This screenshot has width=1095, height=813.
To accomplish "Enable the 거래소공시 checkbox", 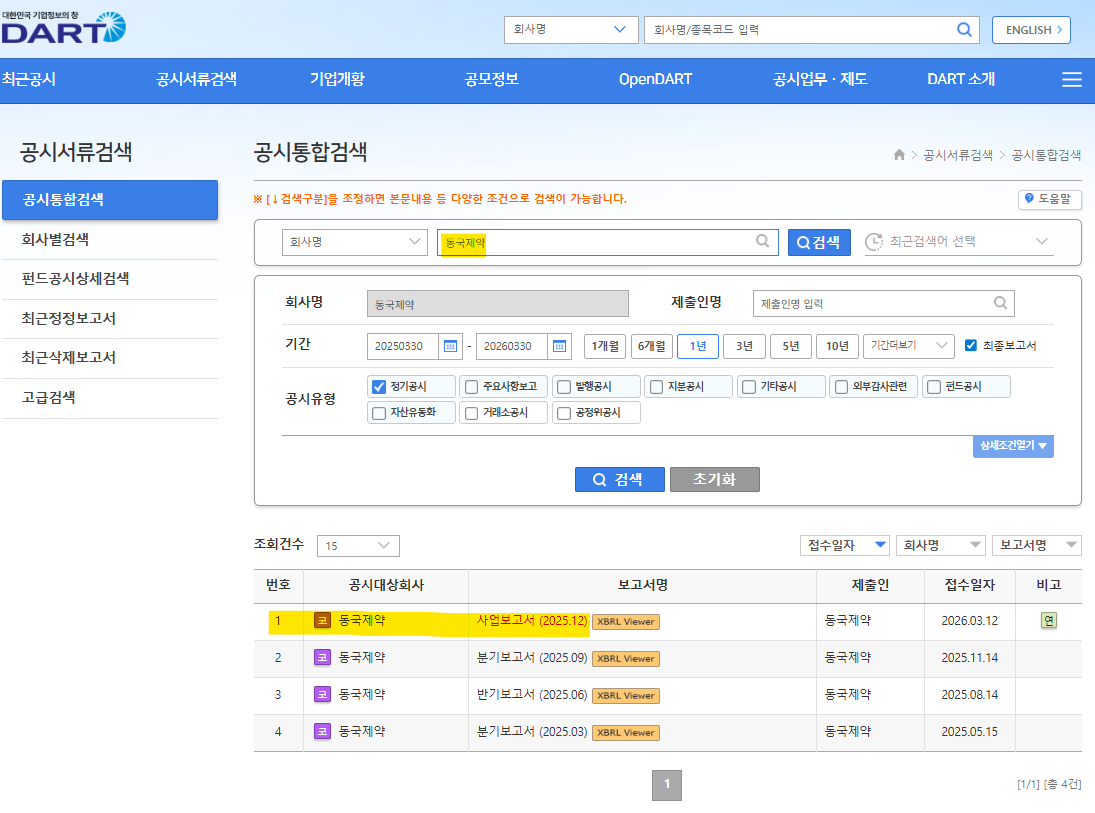I will click(471, 413).
